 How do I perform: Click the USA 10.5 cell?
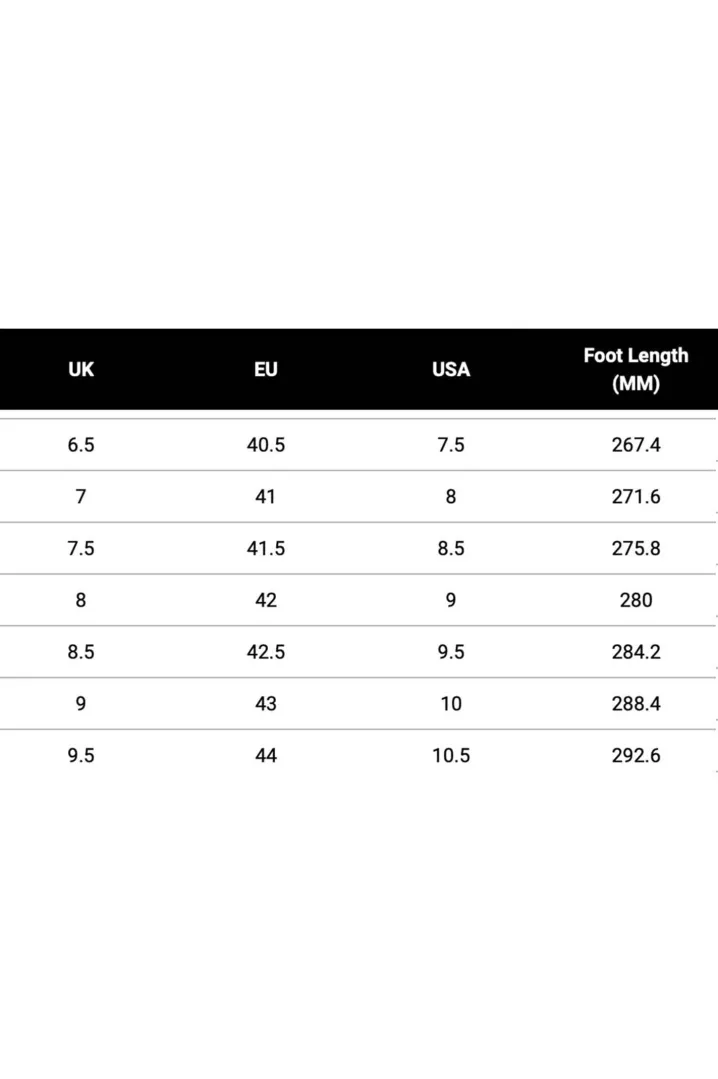pyautogui.click(x=451, y=756)
